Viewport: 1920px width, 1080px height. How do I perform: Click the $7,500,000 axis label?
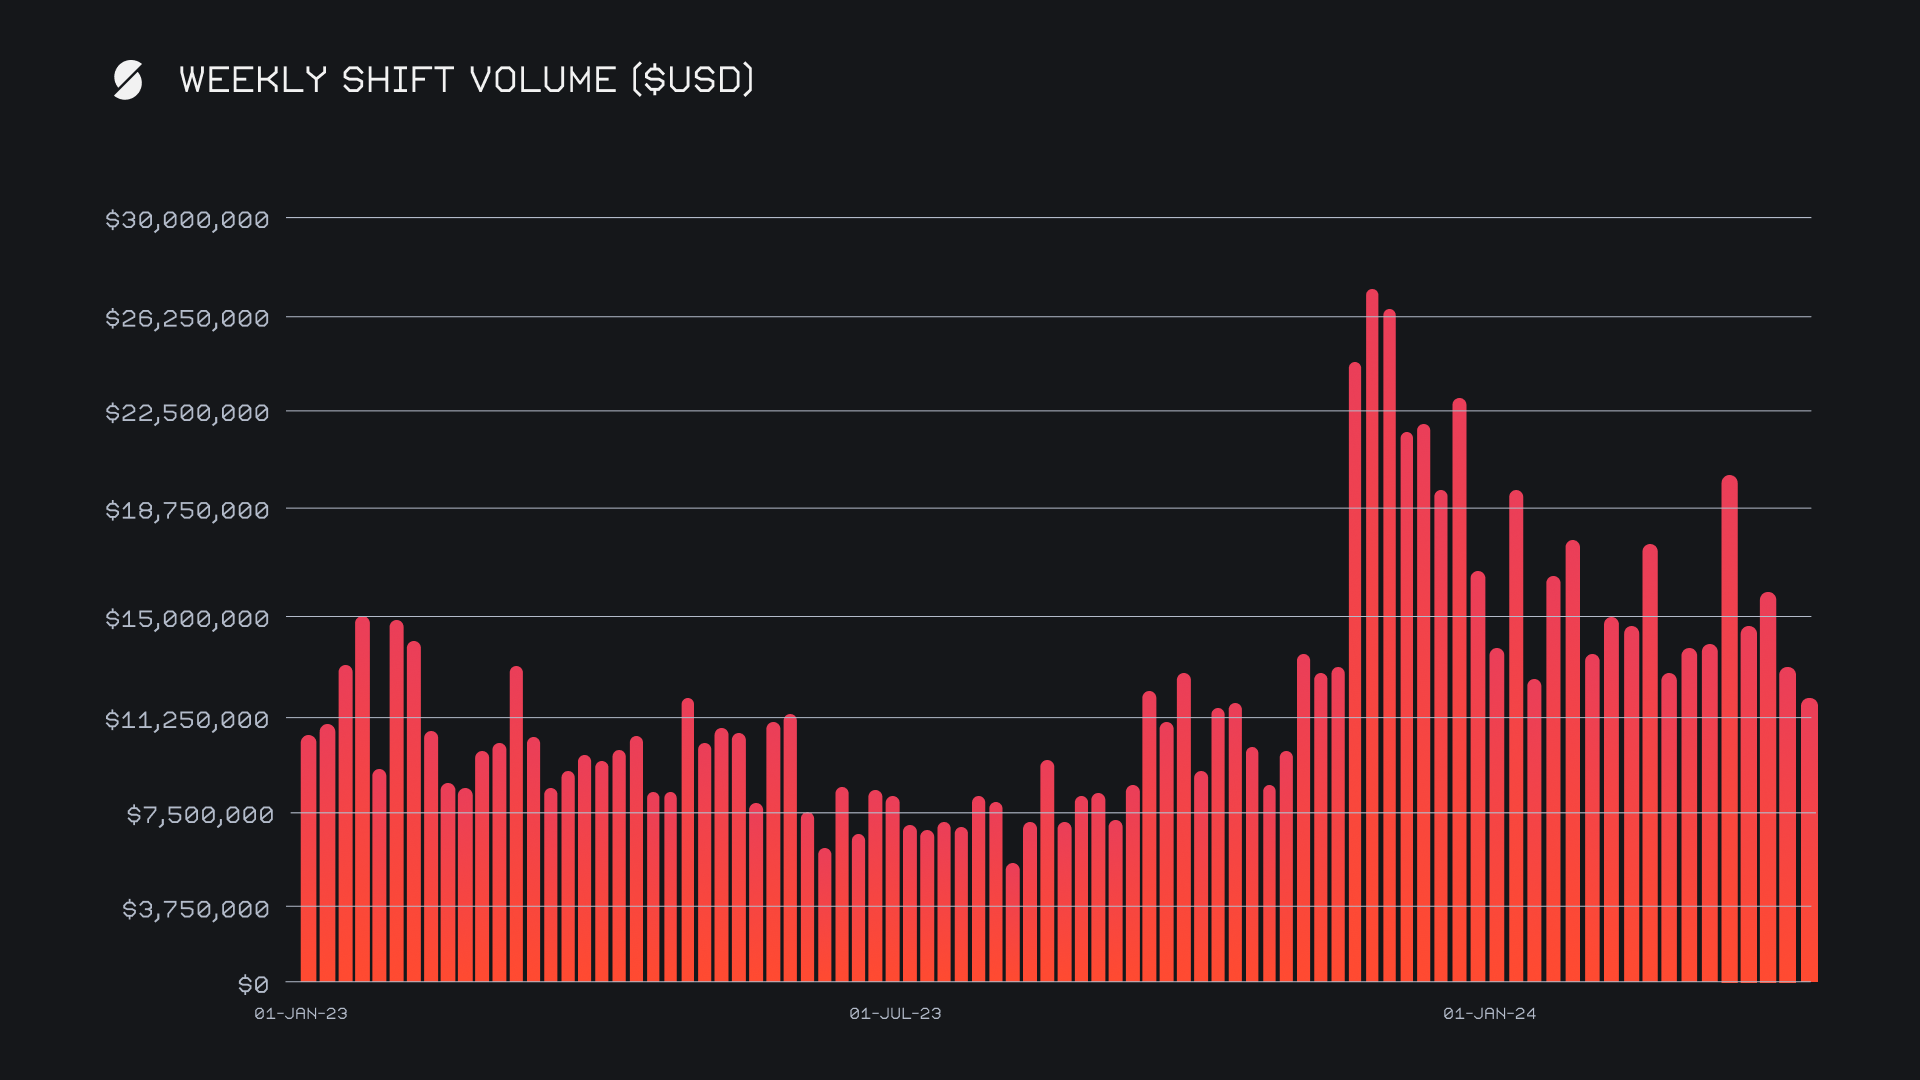pos(199,815)
